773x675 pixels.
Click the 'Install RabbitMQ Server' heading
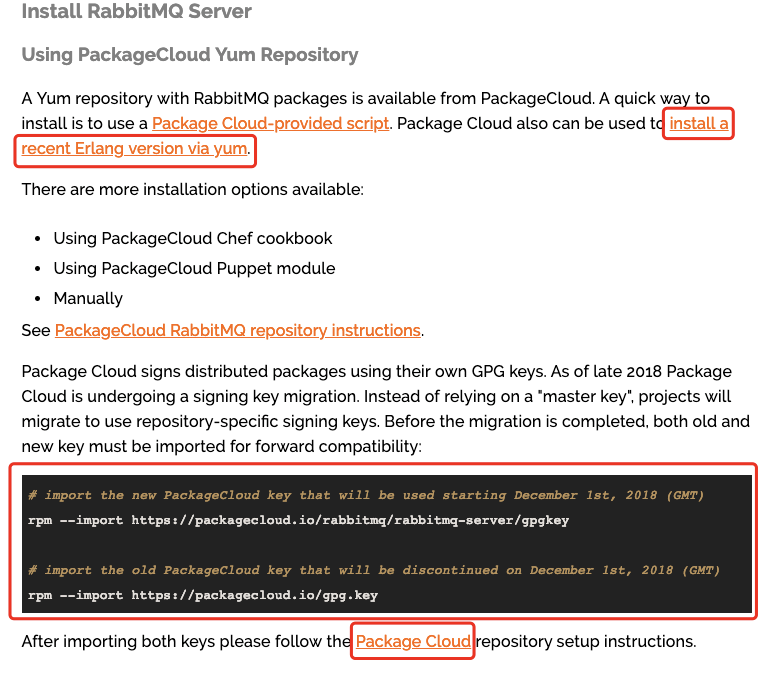click(137, 11)
